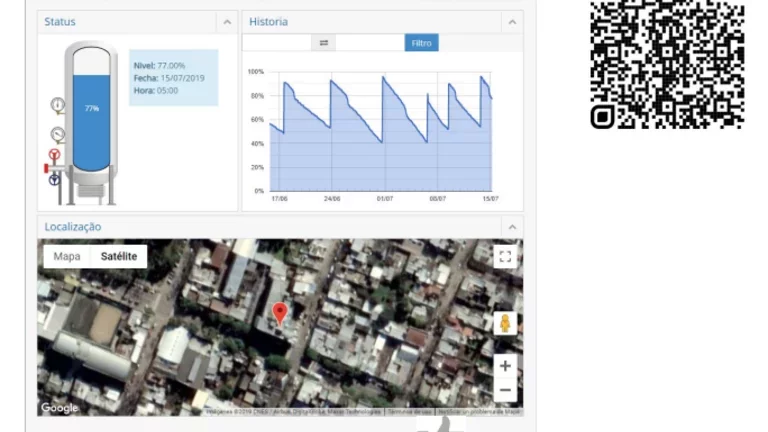
Task: Collapse the Historia panel
Action: point(512,22)
